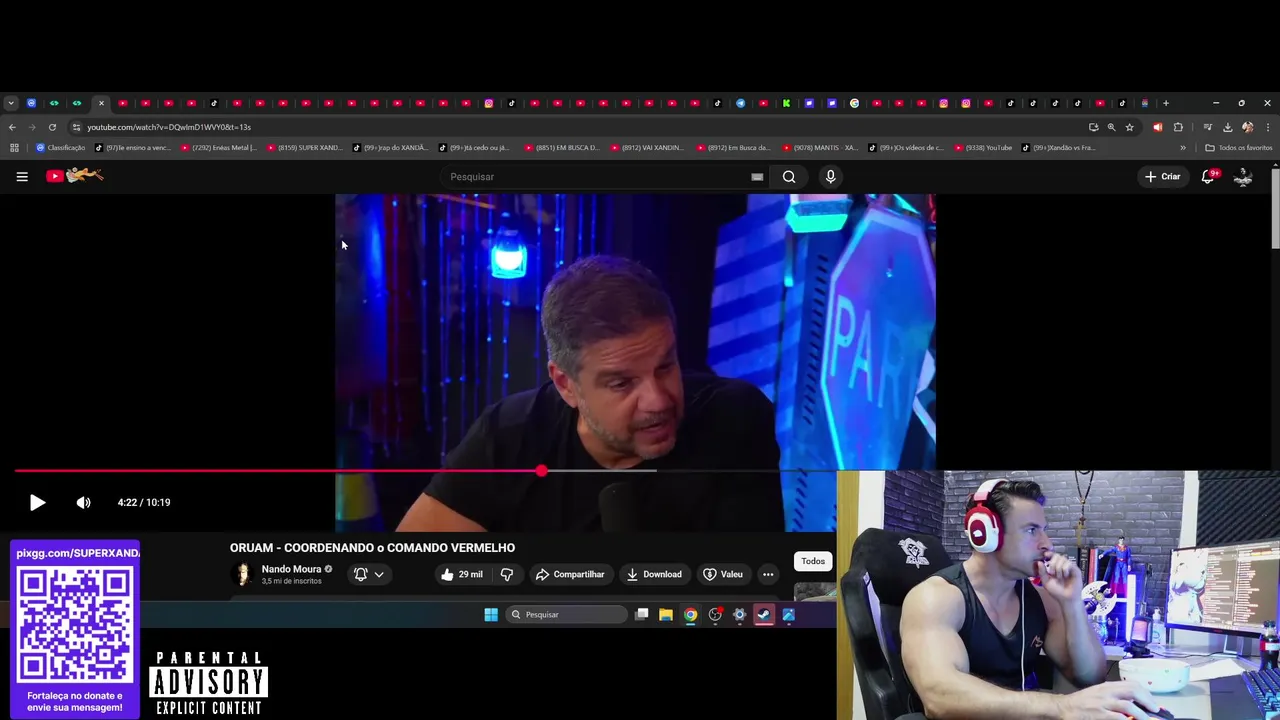Open the YouTube hamburger guide menu
The image size is (1280, 720).
pos(22,177)
